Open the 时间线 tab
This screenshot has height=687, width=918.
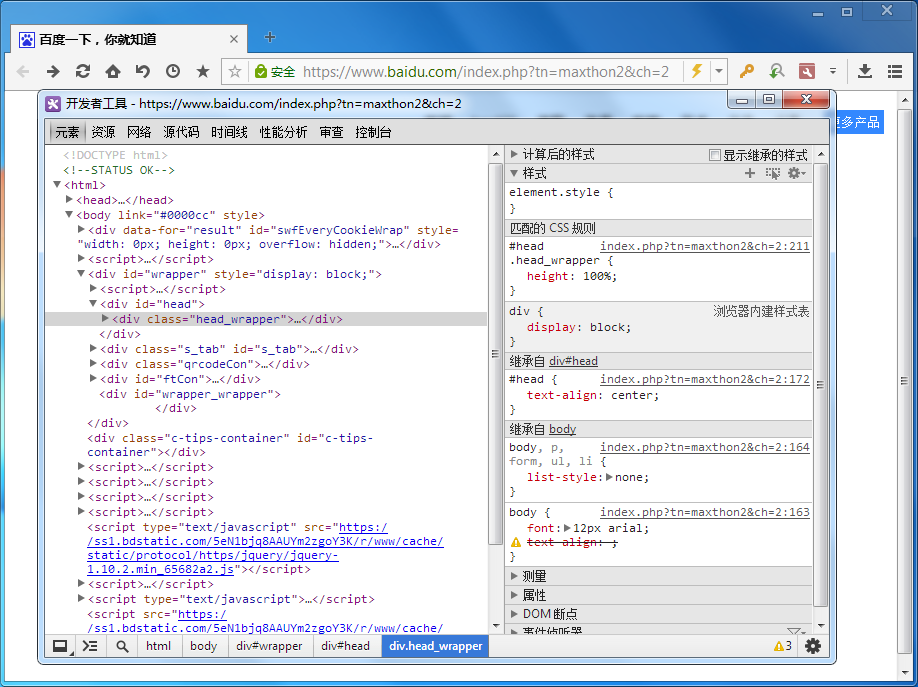pos(230,132)
